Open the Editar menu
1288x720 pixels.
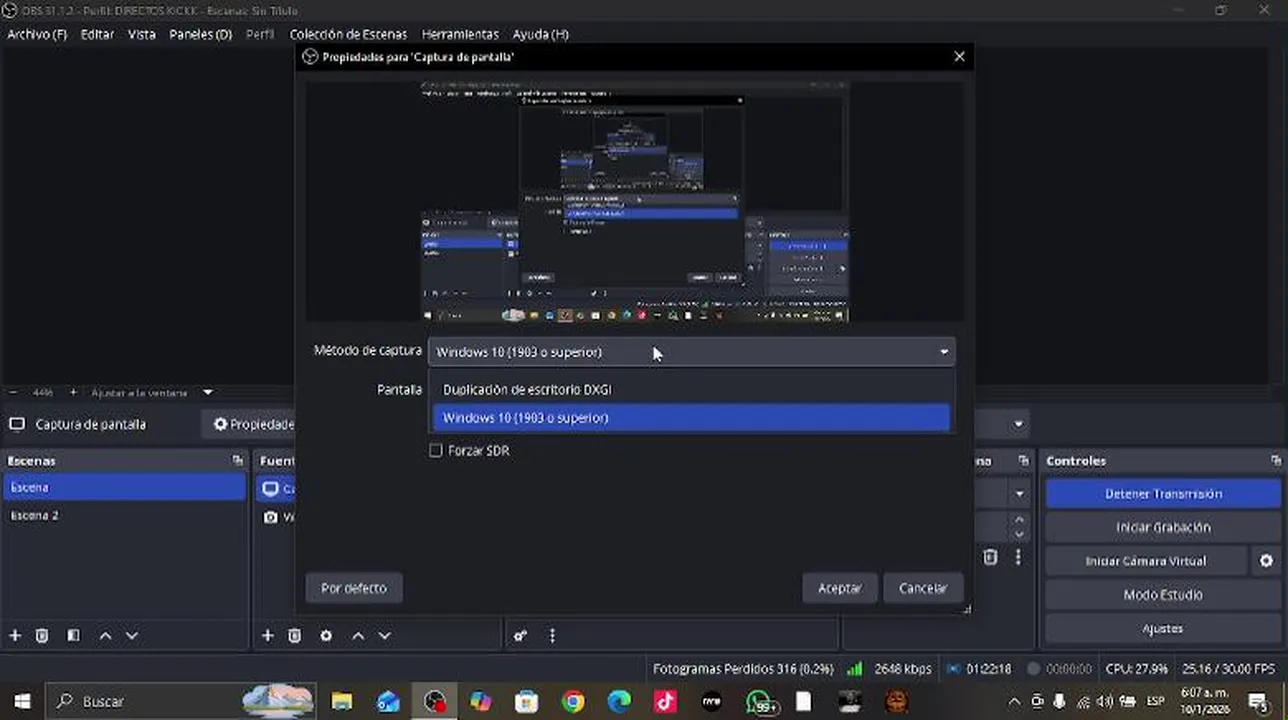[x=97, y=34]
